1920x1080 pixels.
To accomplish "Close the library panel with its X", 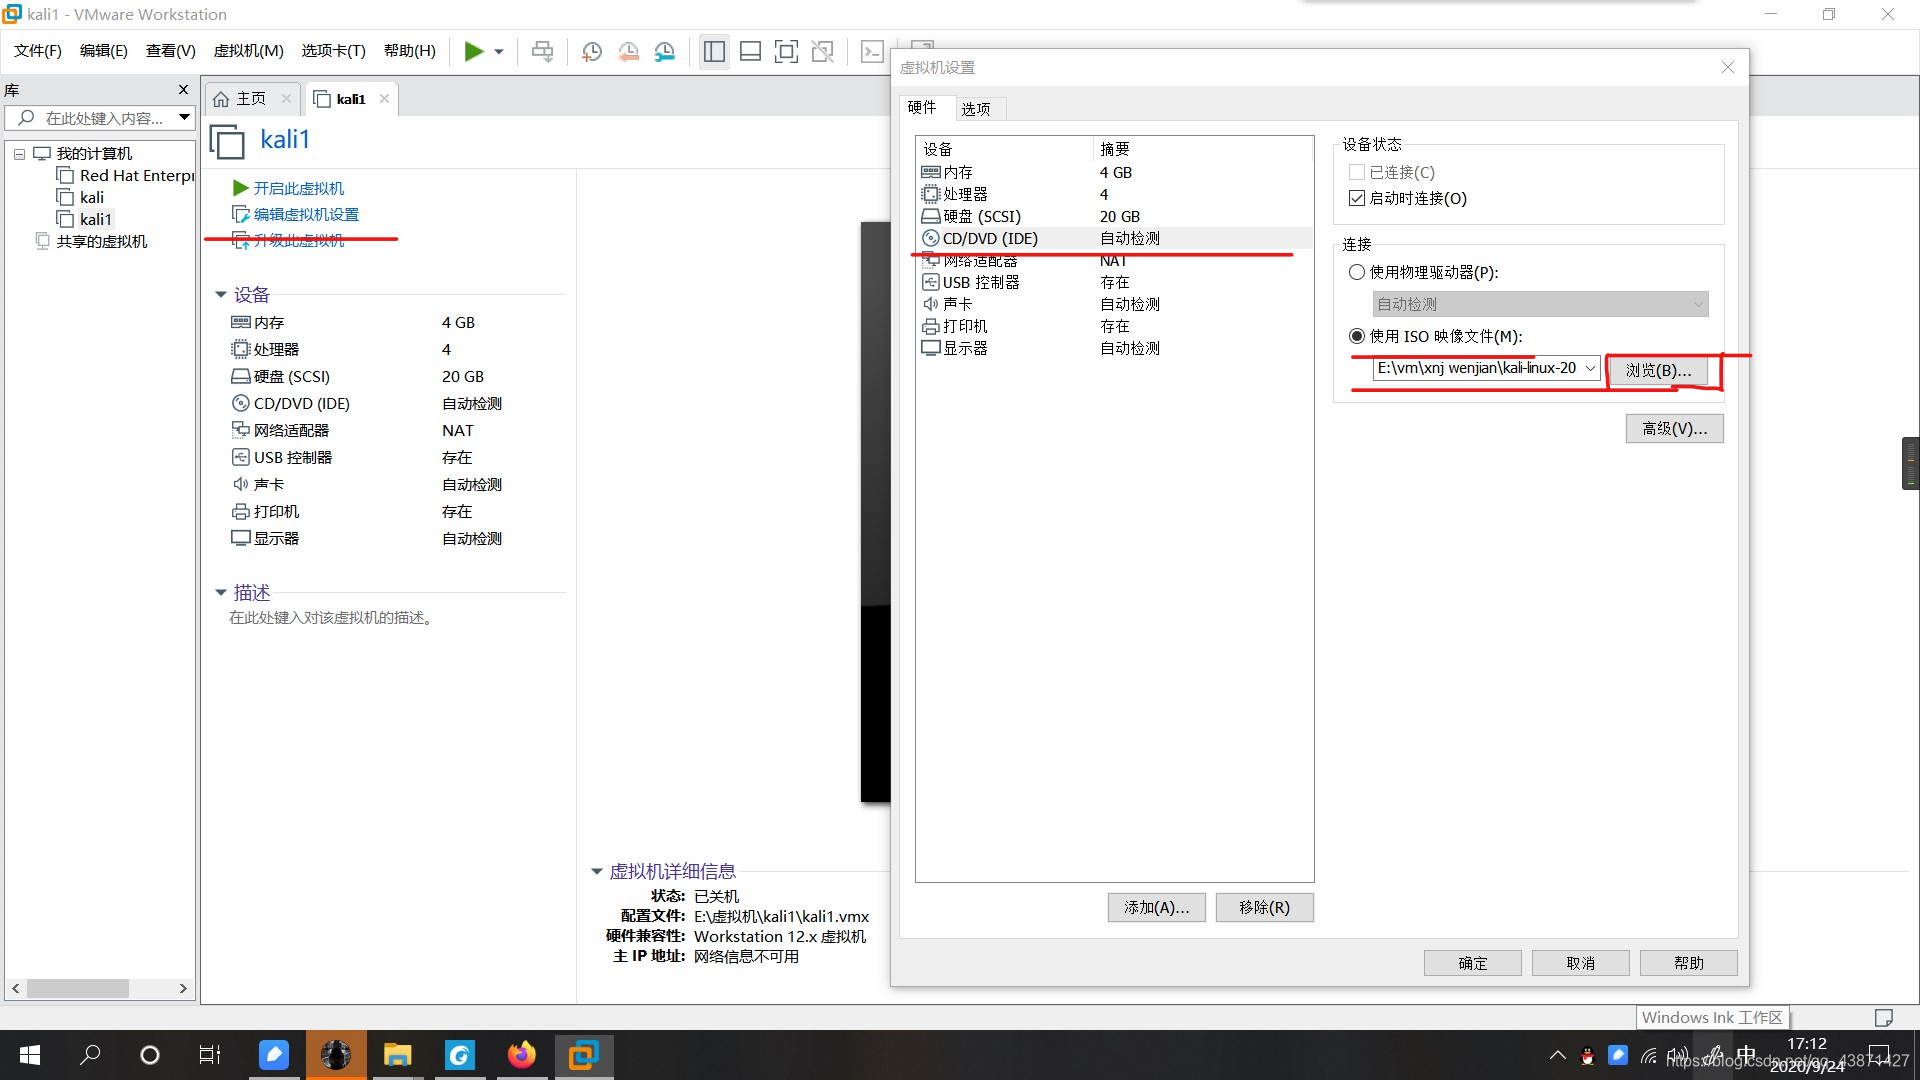I will pyautogui.click(x=183, y=90).
